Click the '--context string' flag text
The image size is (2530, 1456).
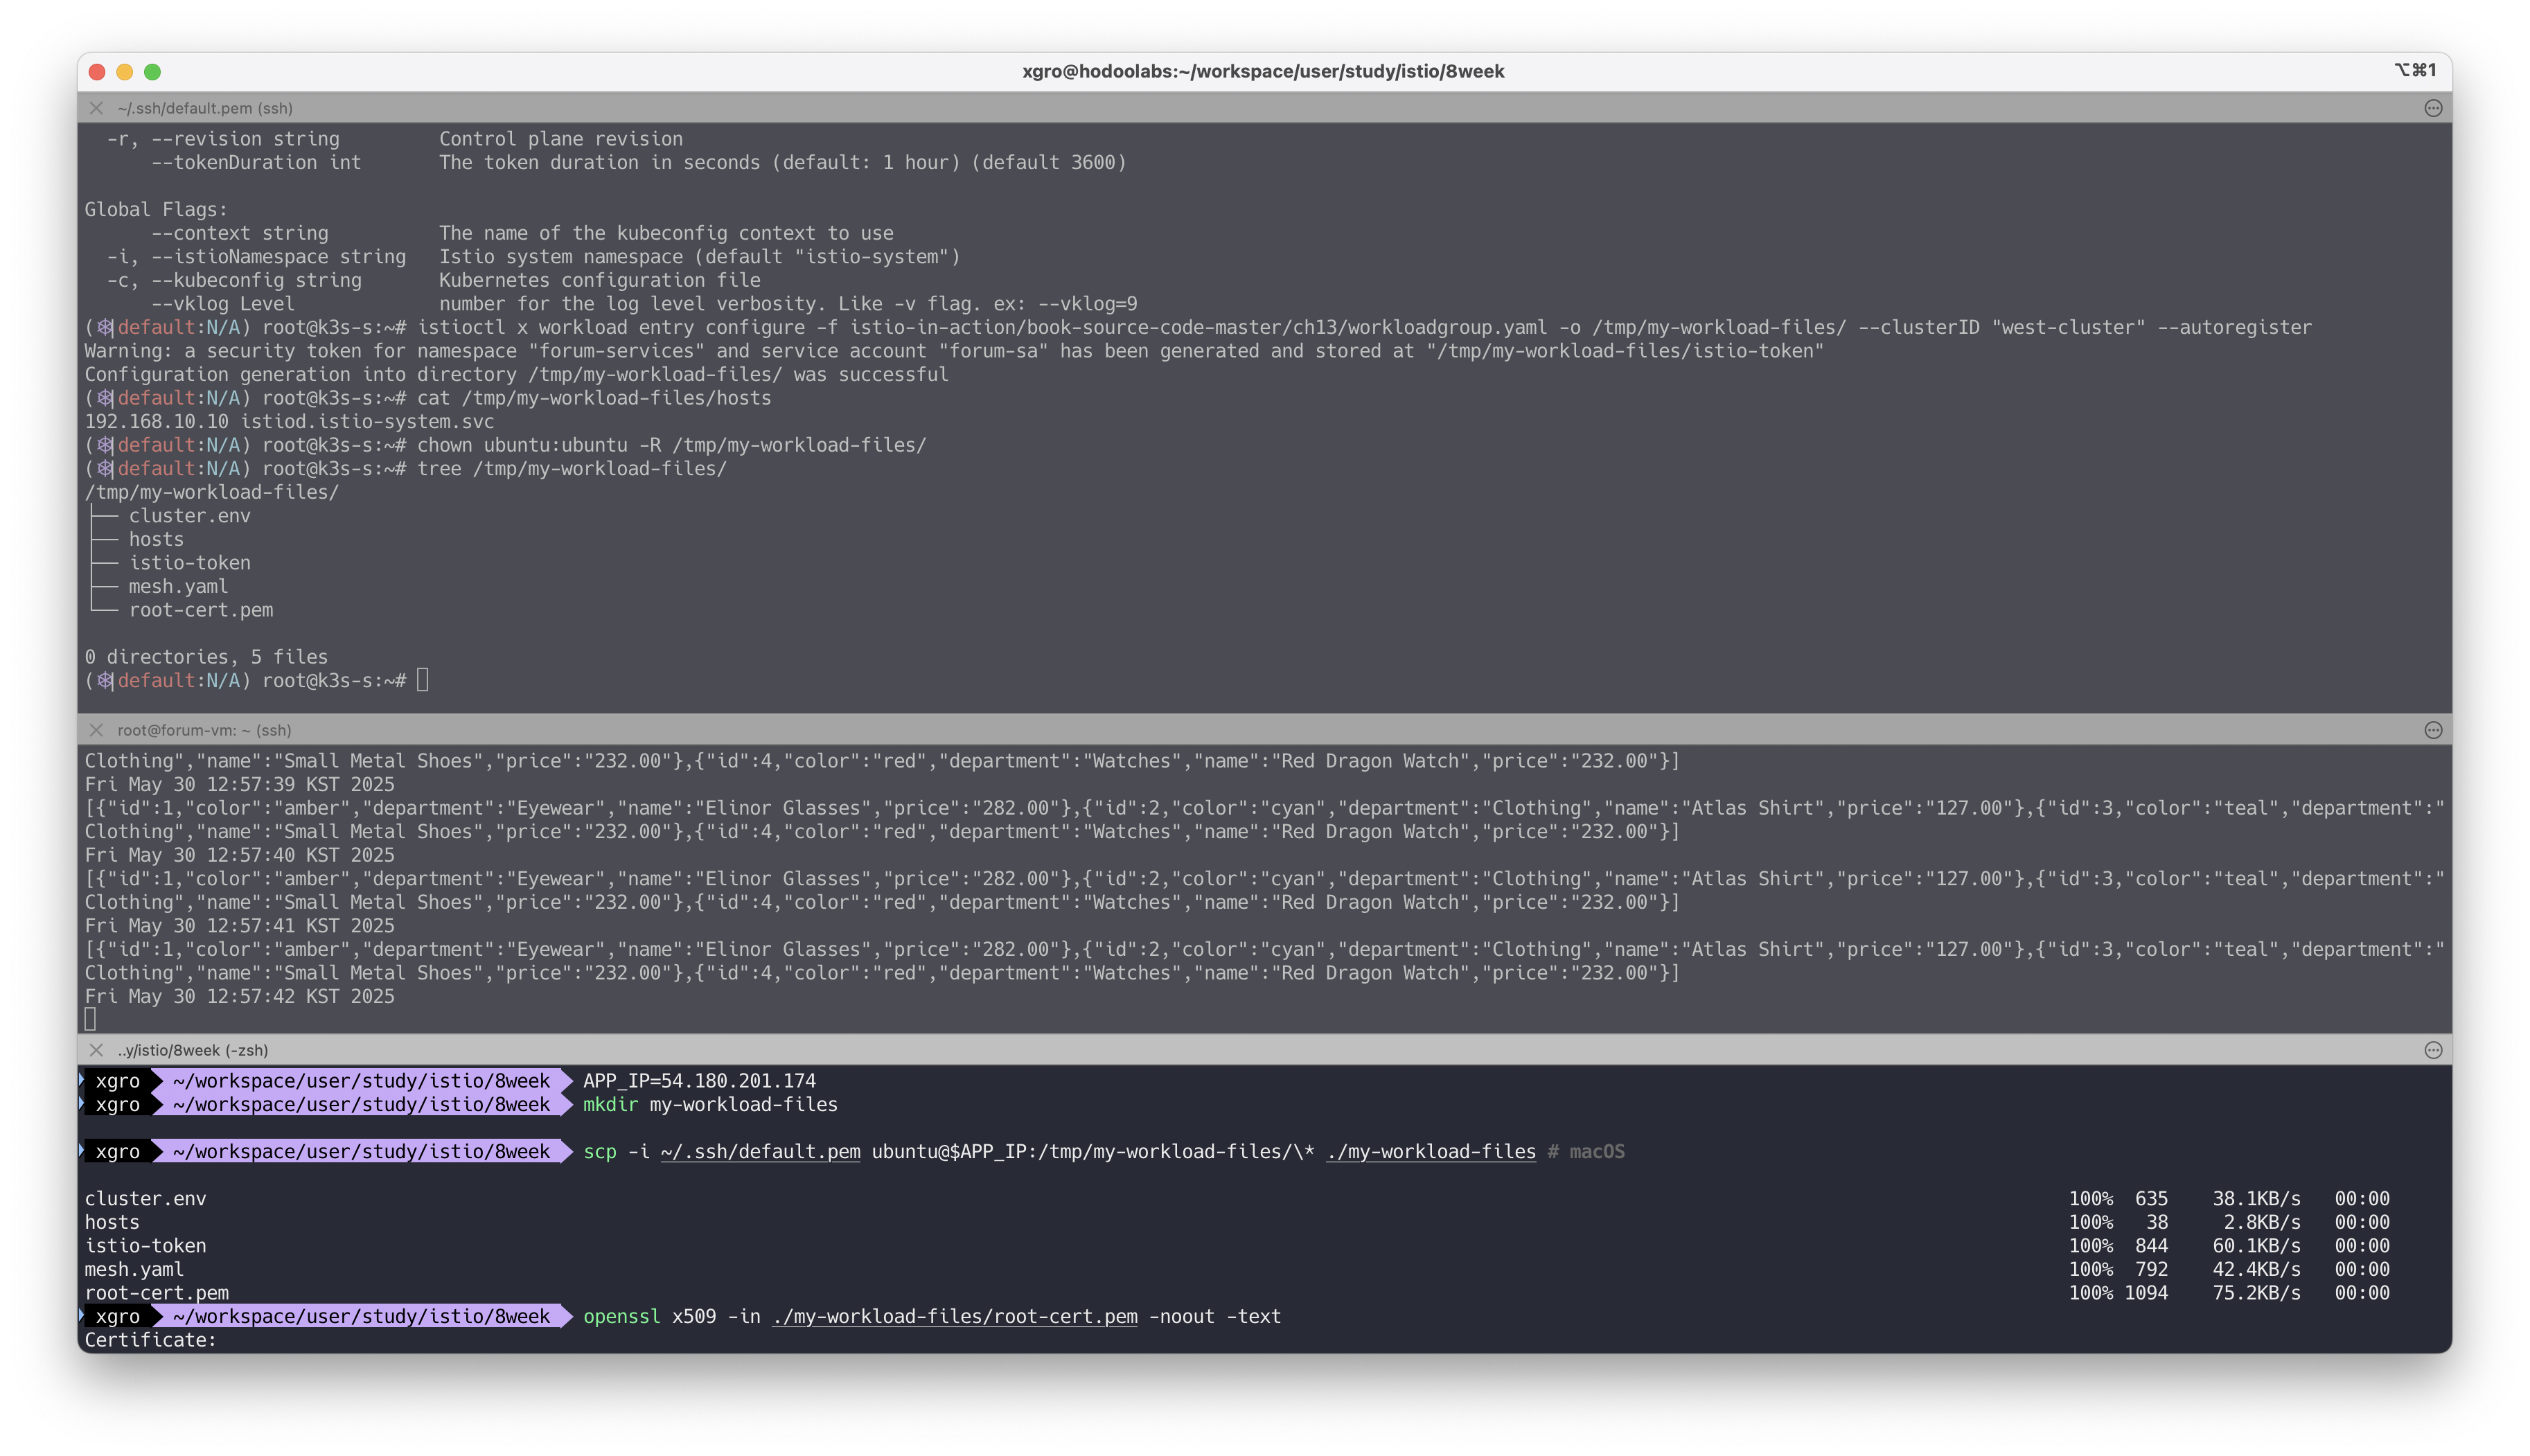pyautogui.click(x=240, y=233)
